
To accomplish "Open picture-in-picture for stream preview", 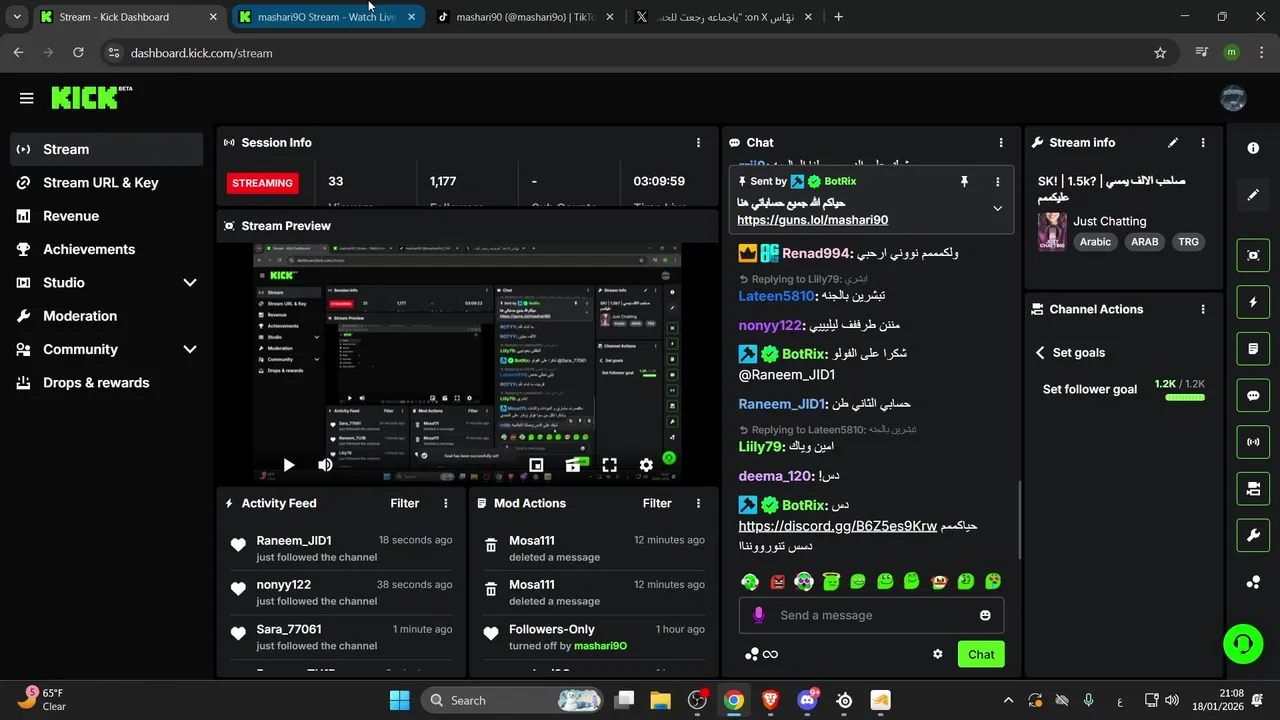I will pyautogui.click(x=536, y=465).
